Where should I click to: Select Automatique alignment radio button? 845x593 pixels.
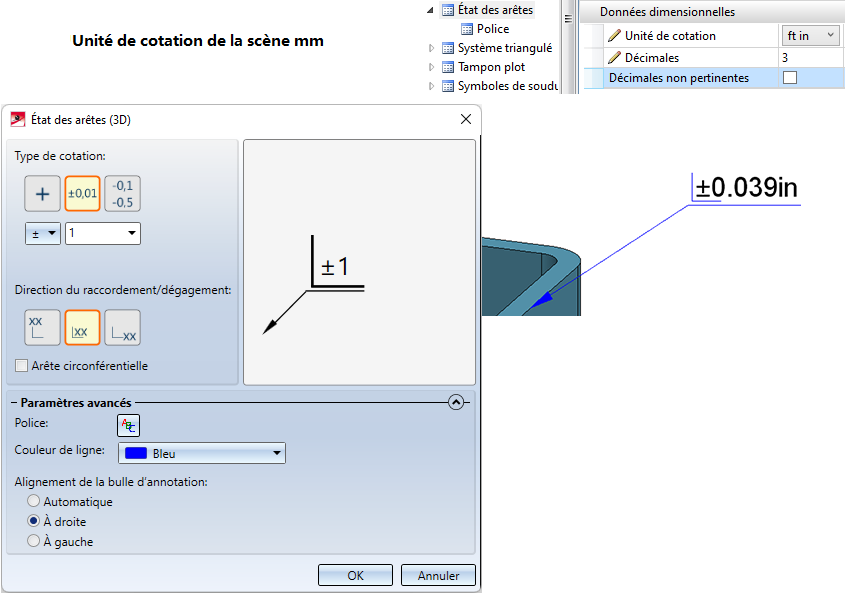tap(33, 501)
